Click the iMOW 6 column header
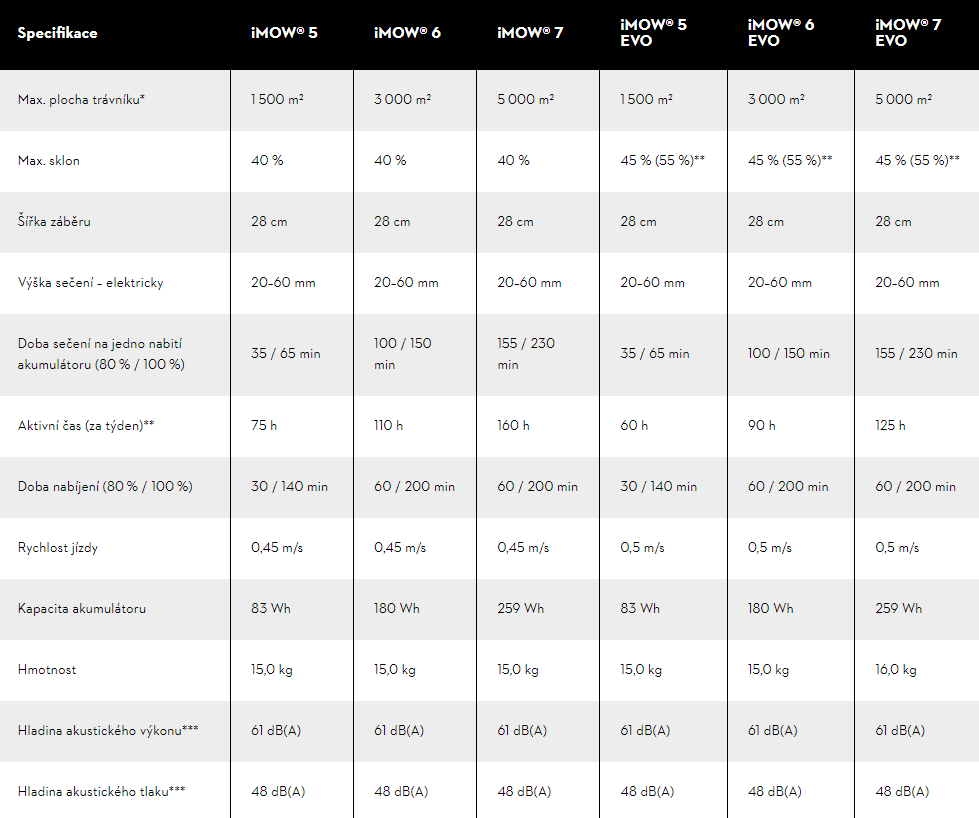 (407, 33)
